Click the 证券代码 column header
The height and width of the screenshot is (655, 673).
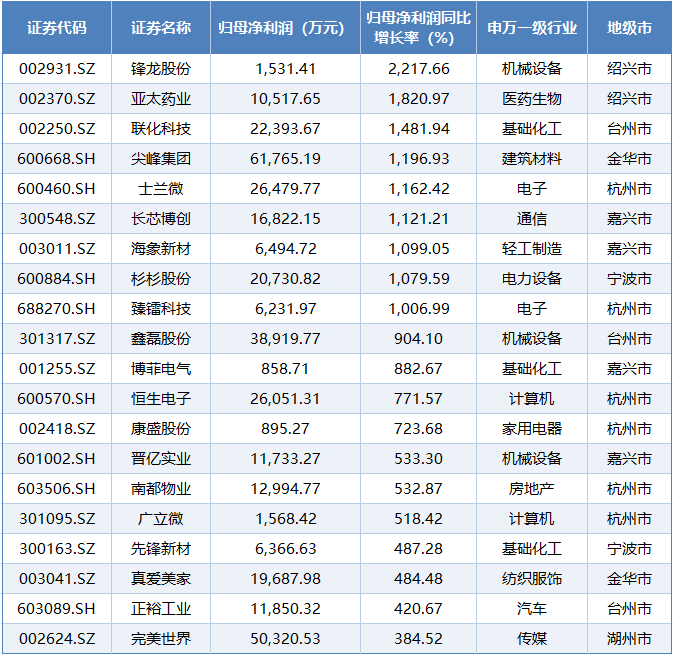click(57, 28)
